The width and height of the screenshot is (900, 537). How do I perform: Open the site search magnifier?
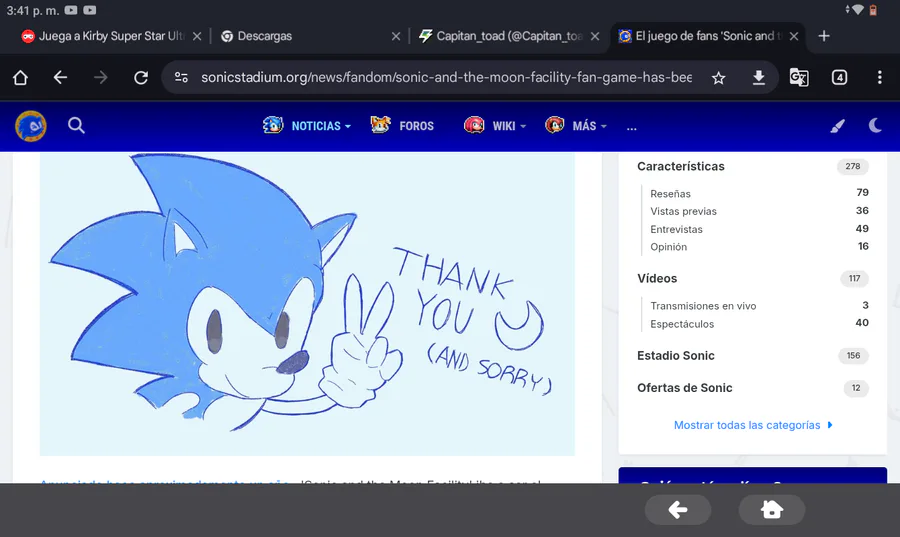(x=76, y=125)
